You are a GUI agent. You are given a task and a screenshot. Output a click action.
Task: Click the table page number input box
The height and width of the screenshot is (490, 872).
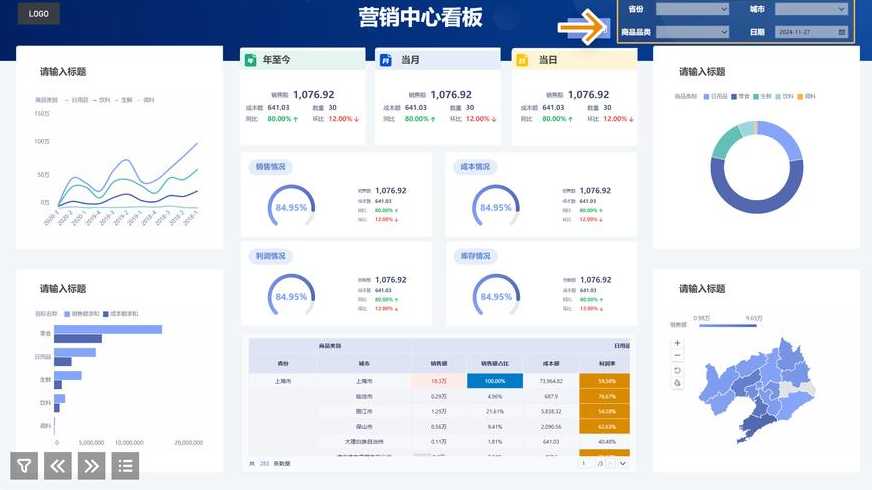583,463
